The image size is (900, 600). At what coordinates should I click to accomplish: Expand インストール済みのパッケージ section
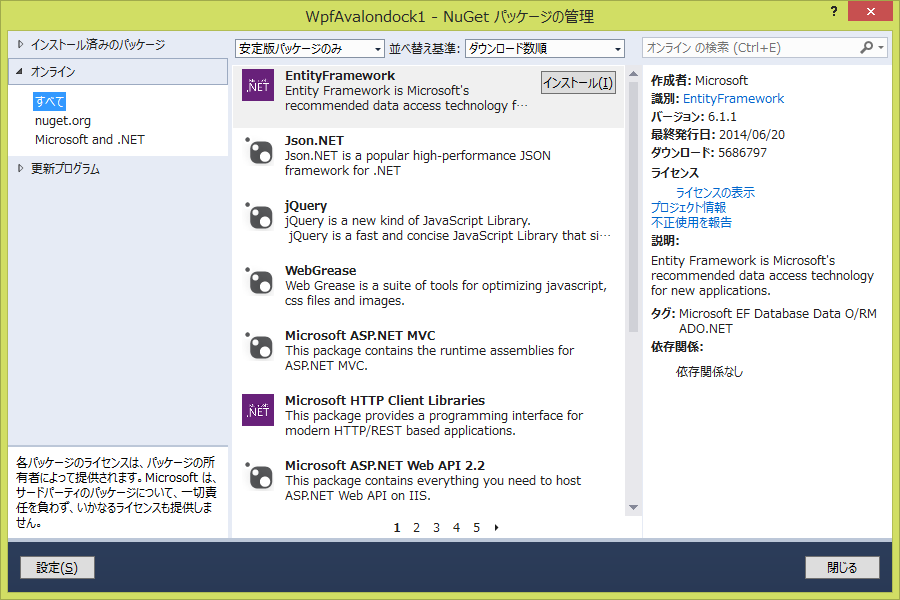(21, 44)
